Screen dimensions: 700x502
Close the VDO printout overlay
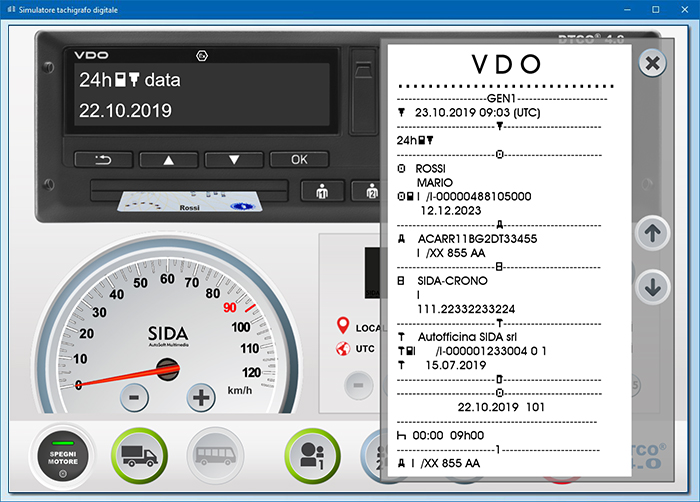(652, 64)
